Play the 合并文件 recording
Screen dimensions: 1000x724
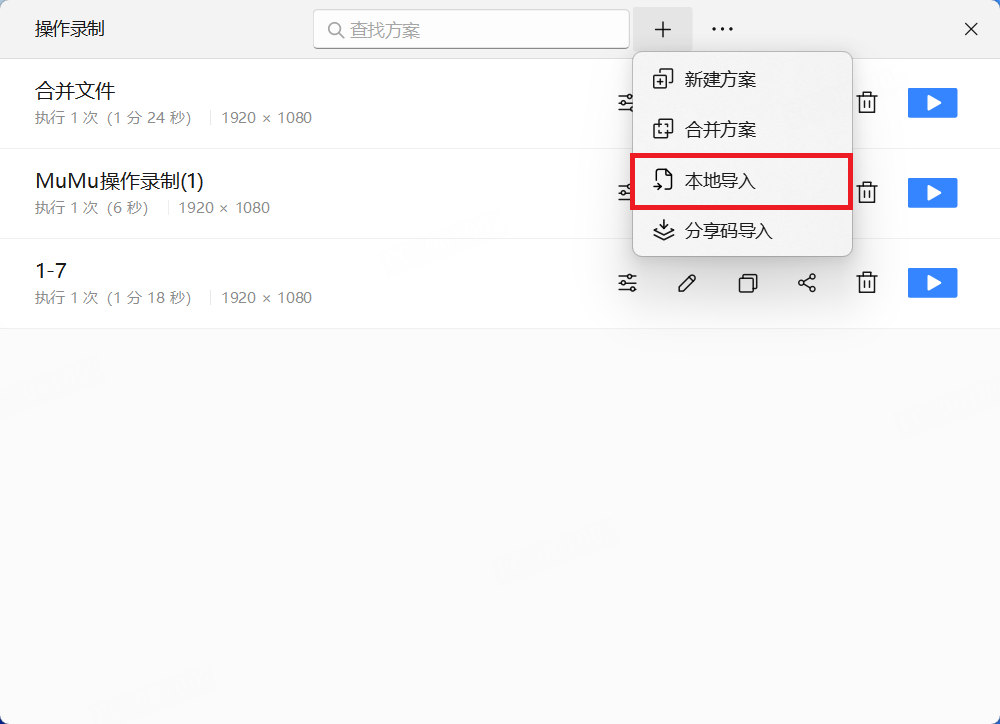[x=932, y=103]
